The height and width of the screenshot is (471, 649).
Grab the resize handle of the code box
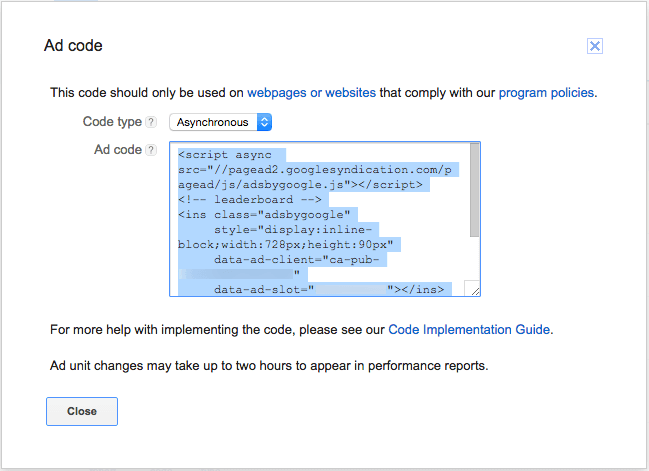click(474, 291)
